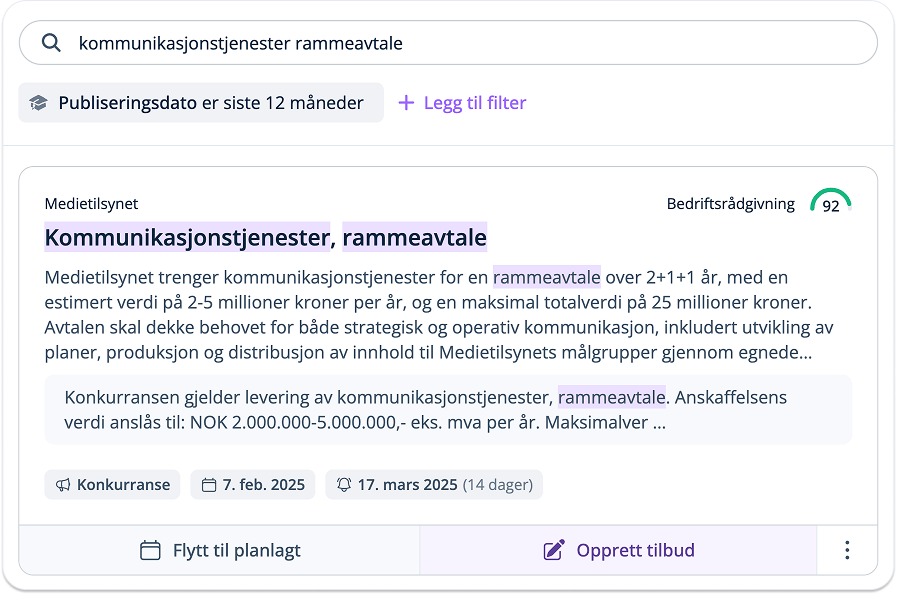Click the megaphone icon in the Konkurranse tag
Image resolution: width=897 pixels, height=595 pixels.
pyautogui.click(x=64, y=484)
